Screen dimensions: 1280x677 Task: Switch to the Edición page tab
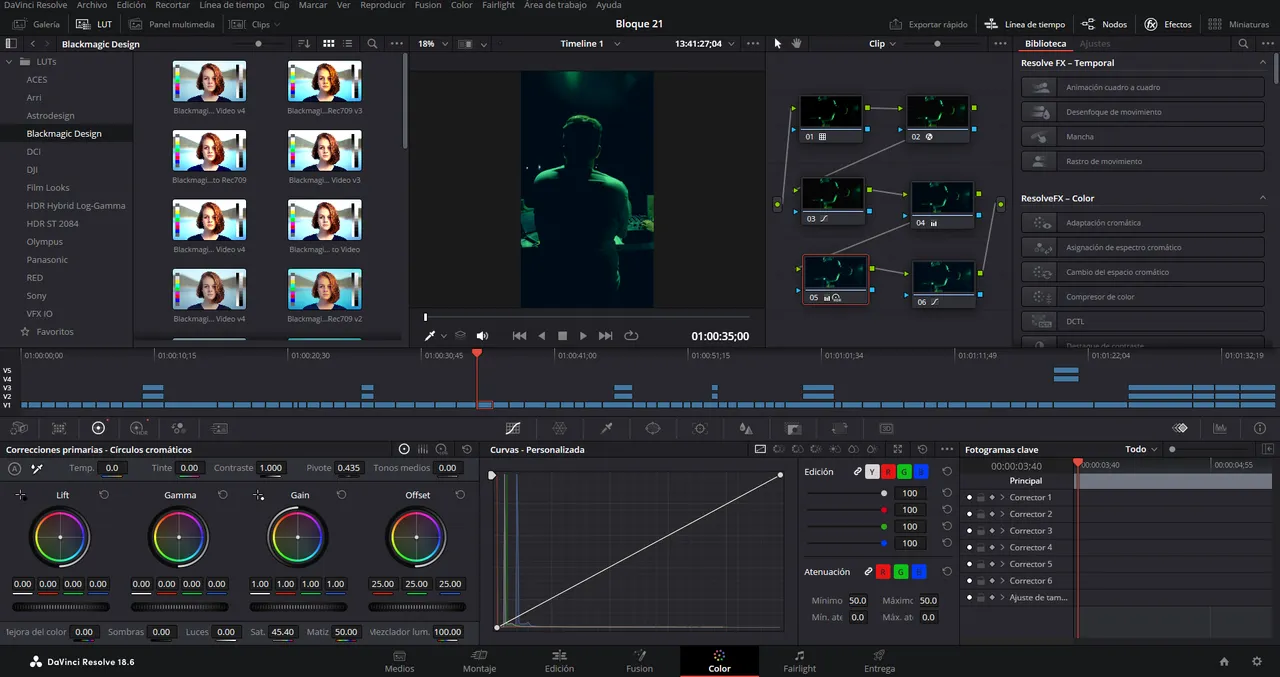(559, 662)
